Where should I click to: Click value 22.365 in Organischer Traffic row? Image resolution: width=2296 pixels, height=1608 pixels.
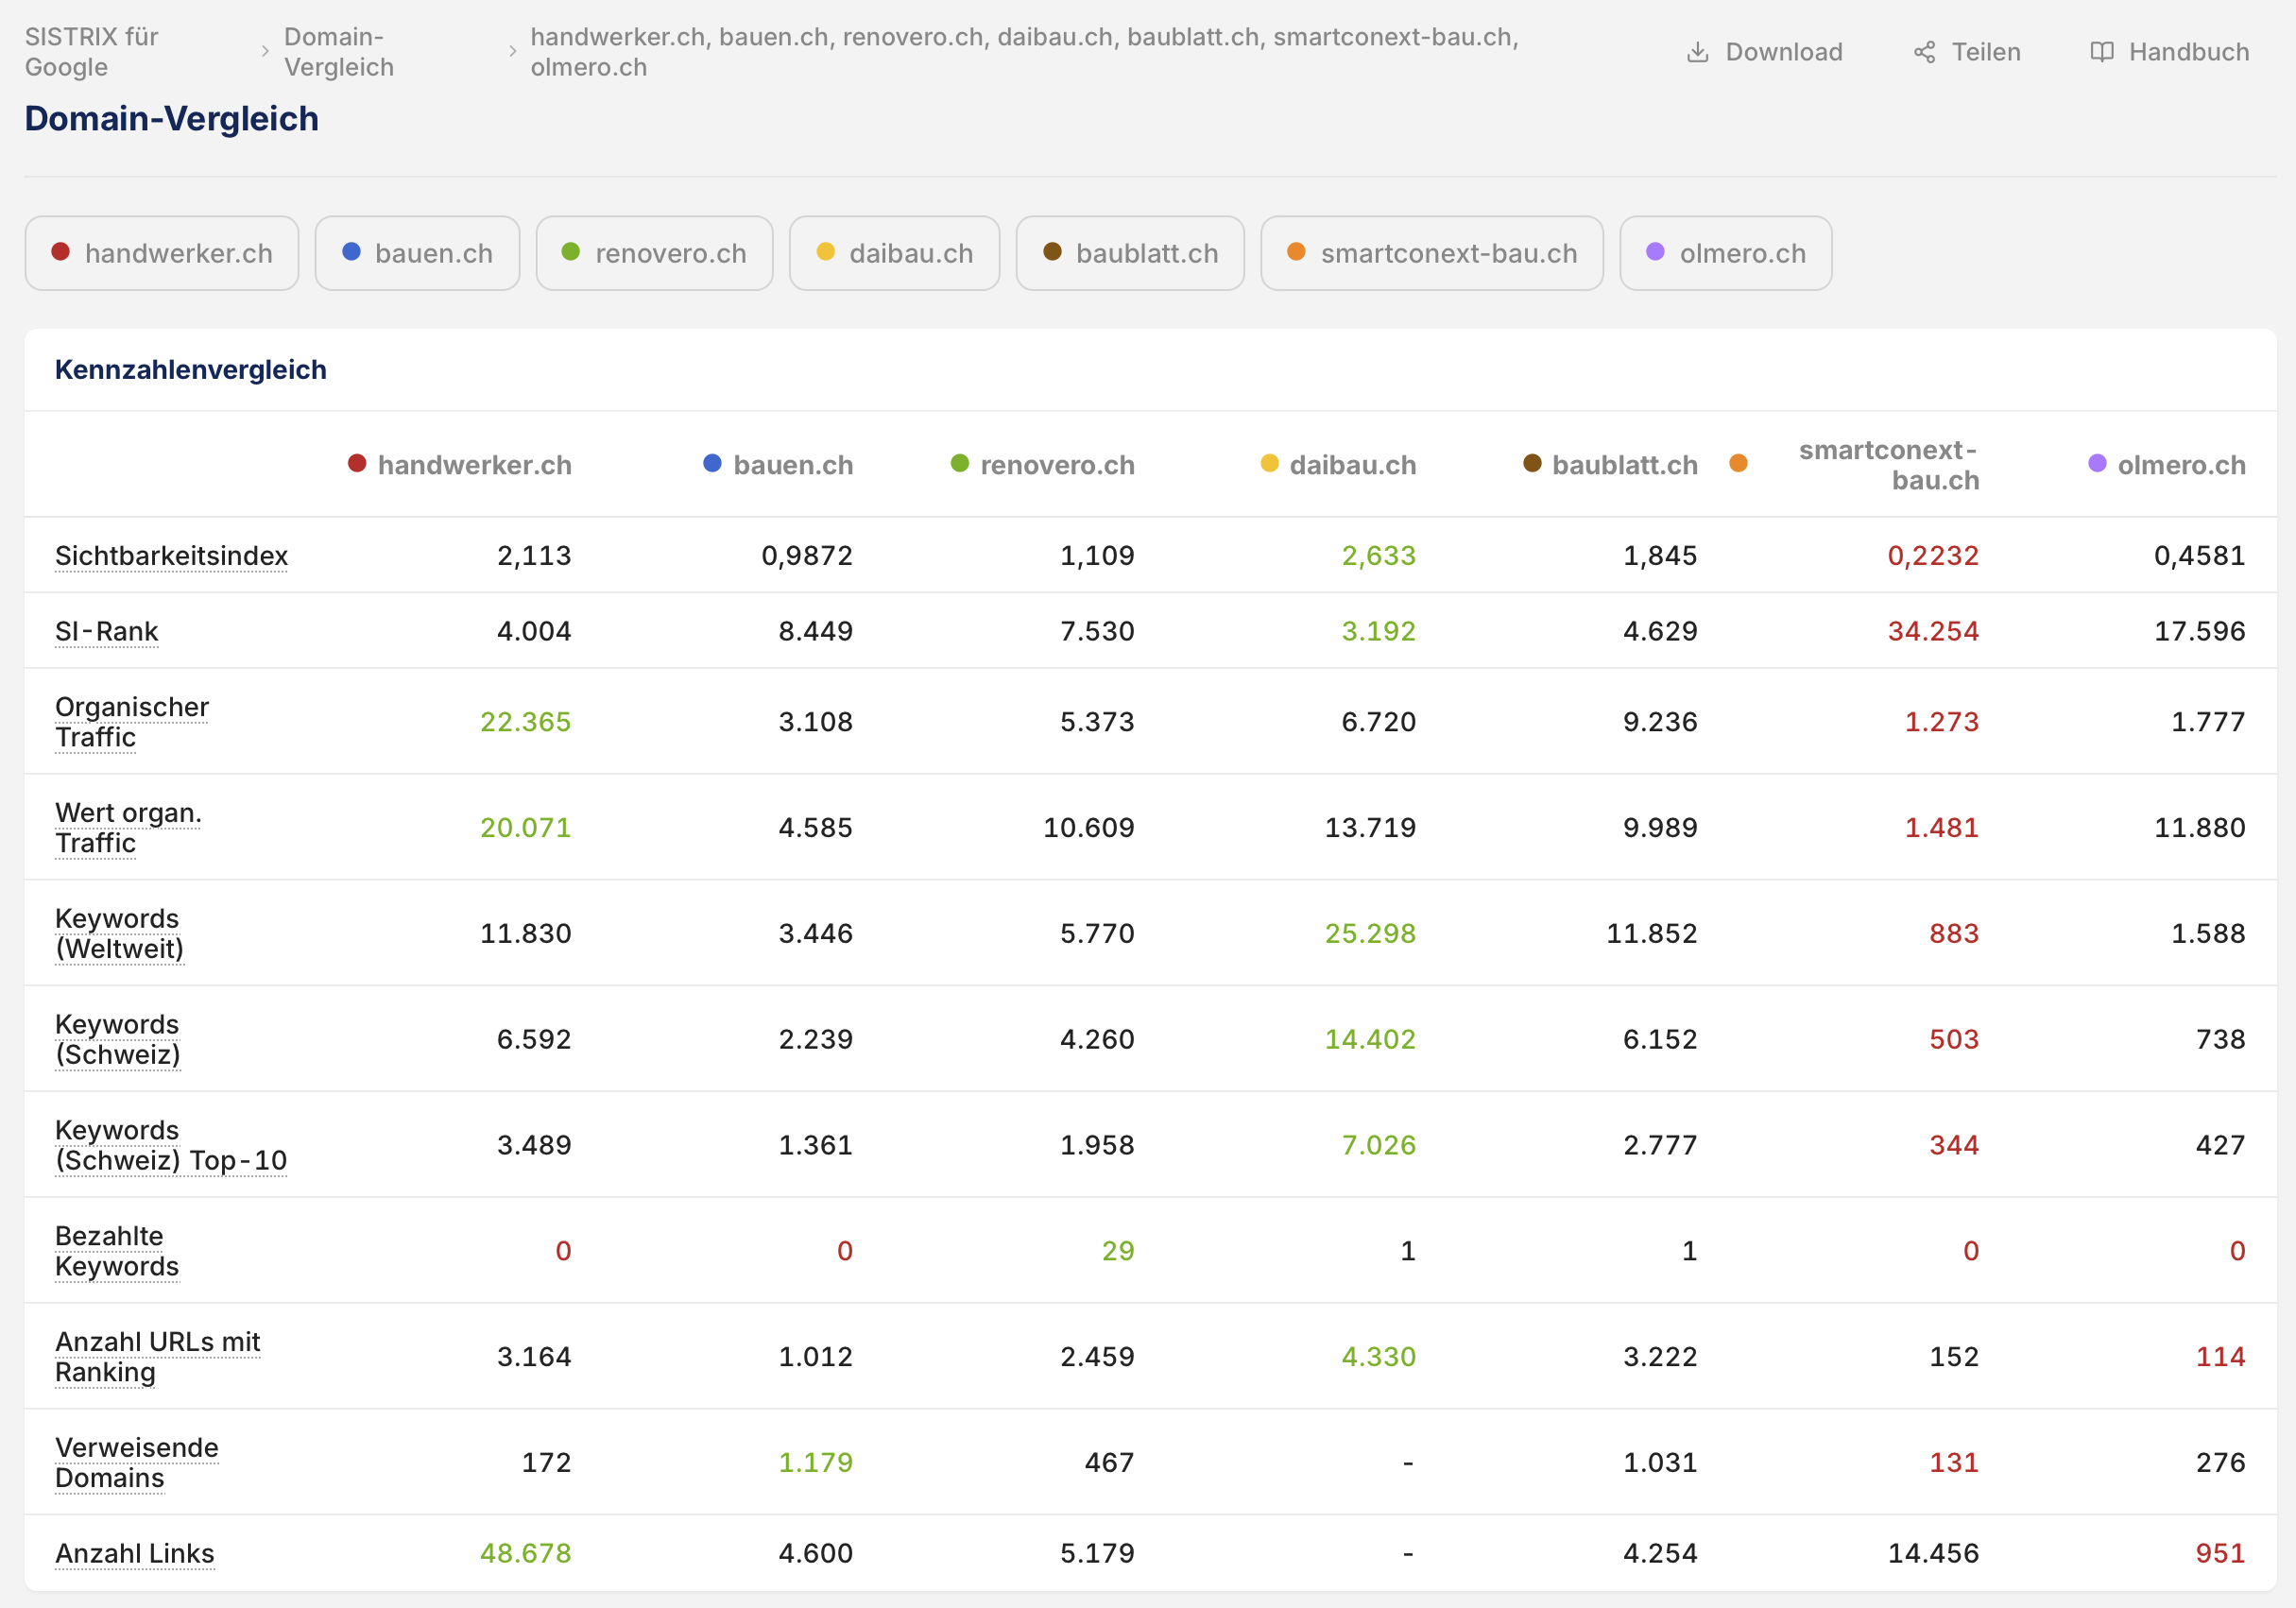[x=525, y=722]
